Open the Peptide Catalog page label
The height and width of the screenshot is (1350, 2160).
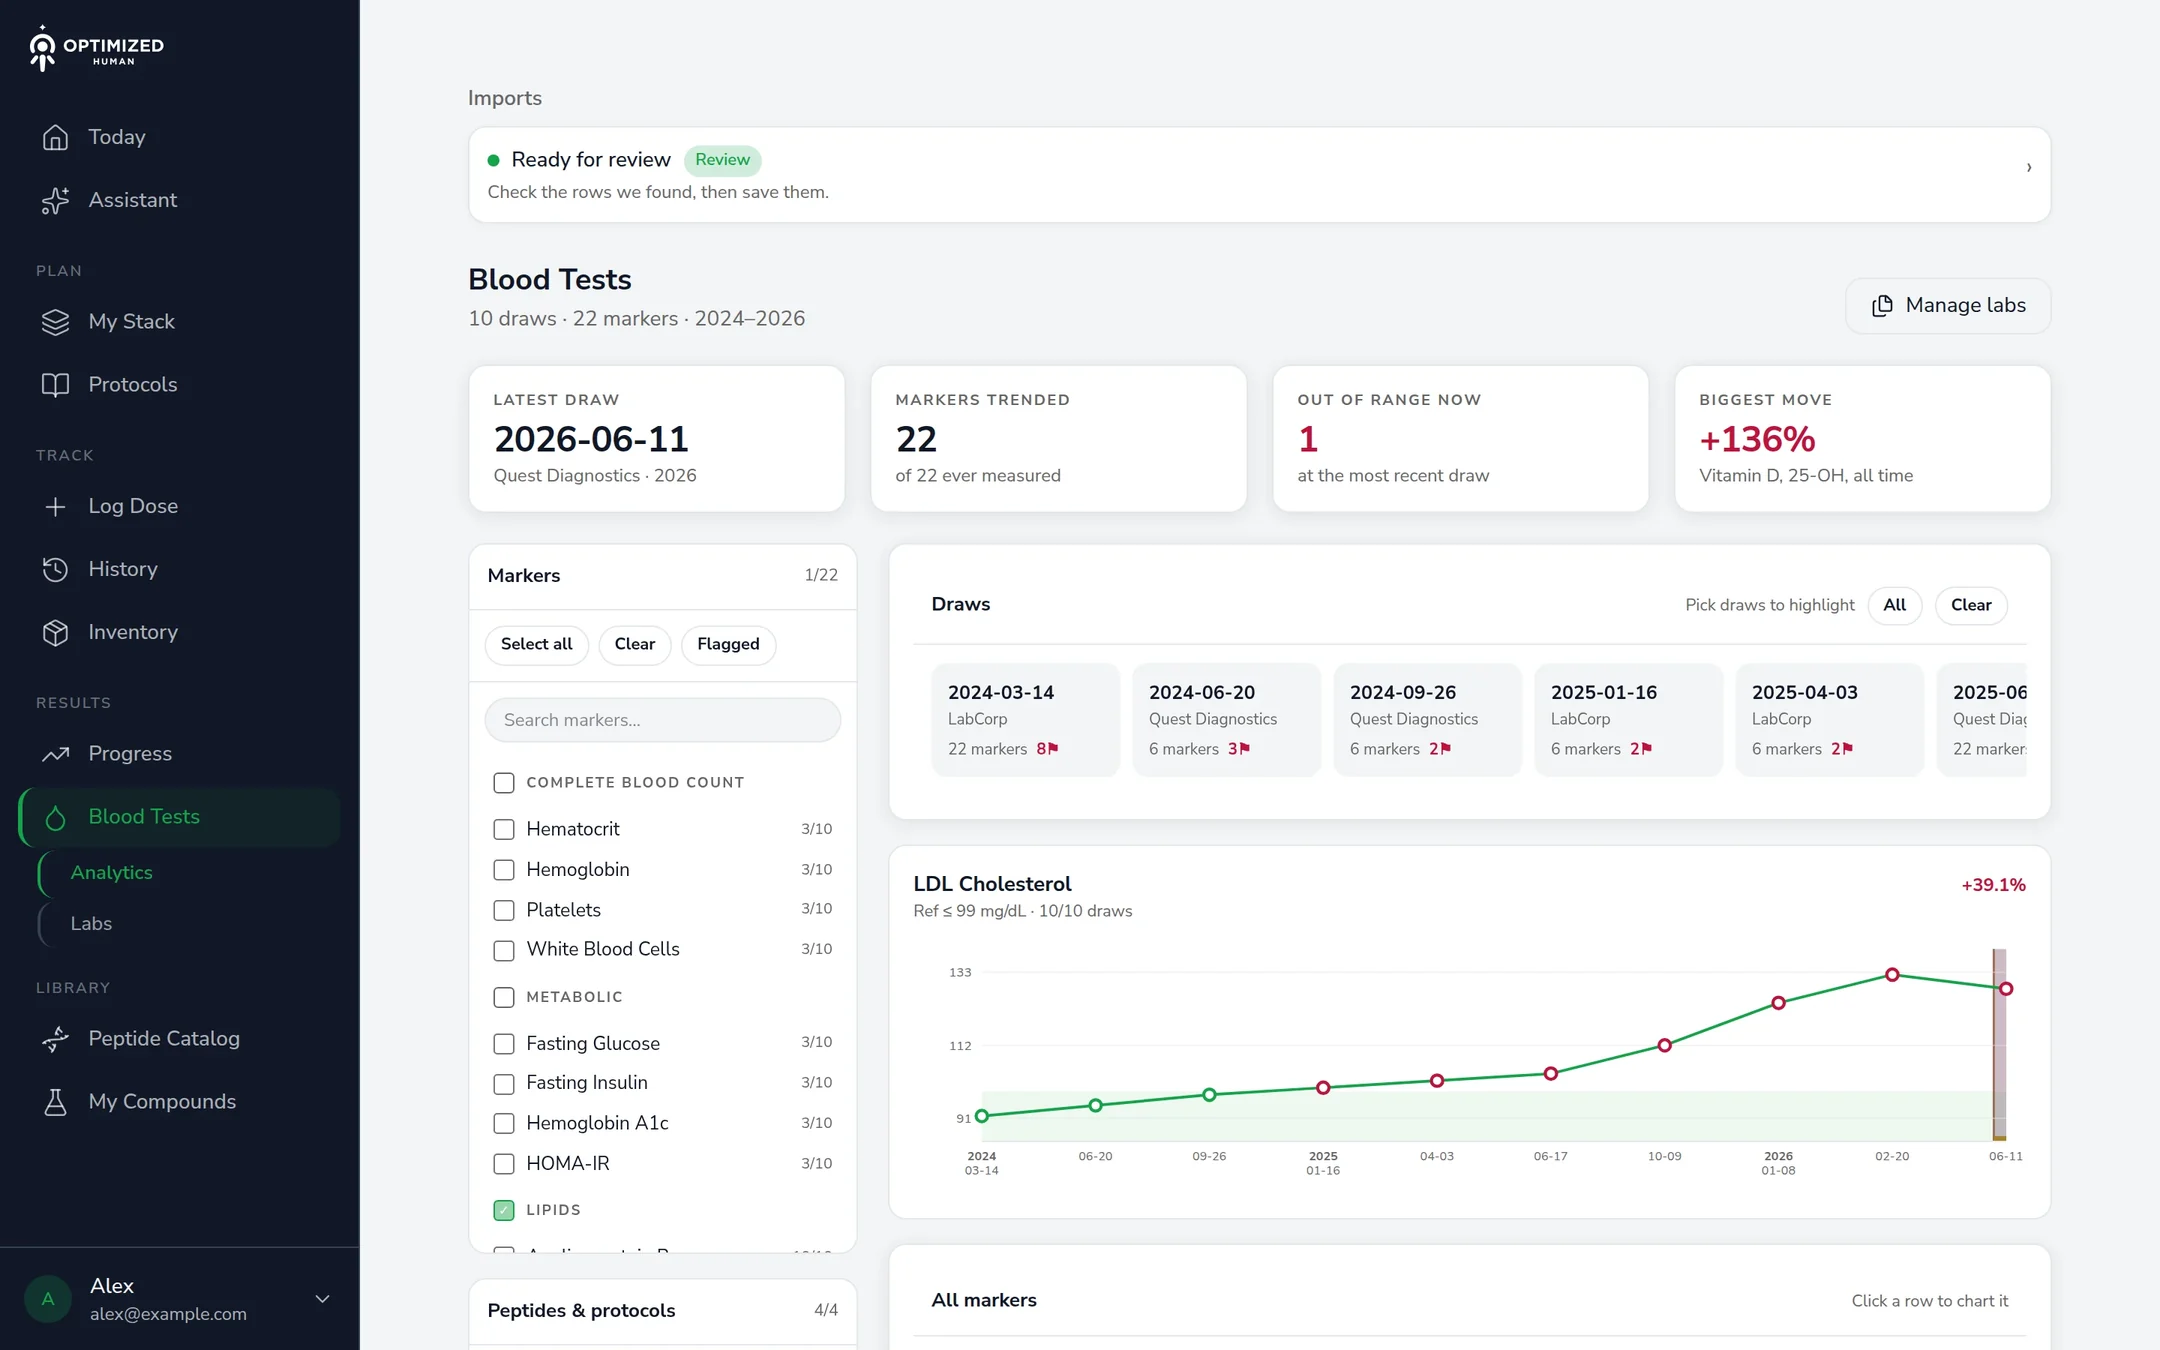pyautogui.click(x=164, y=1039)
